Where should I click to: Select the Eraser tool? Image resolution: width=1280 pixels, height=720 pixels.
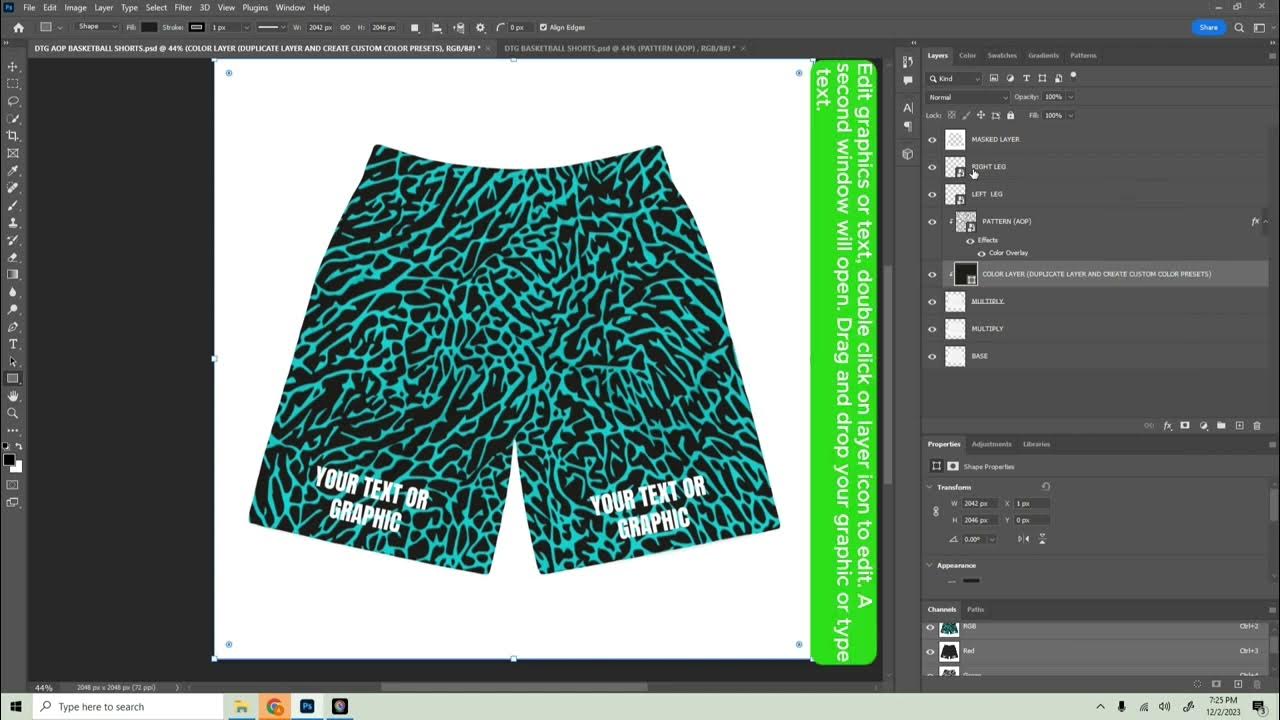point(13,257)
